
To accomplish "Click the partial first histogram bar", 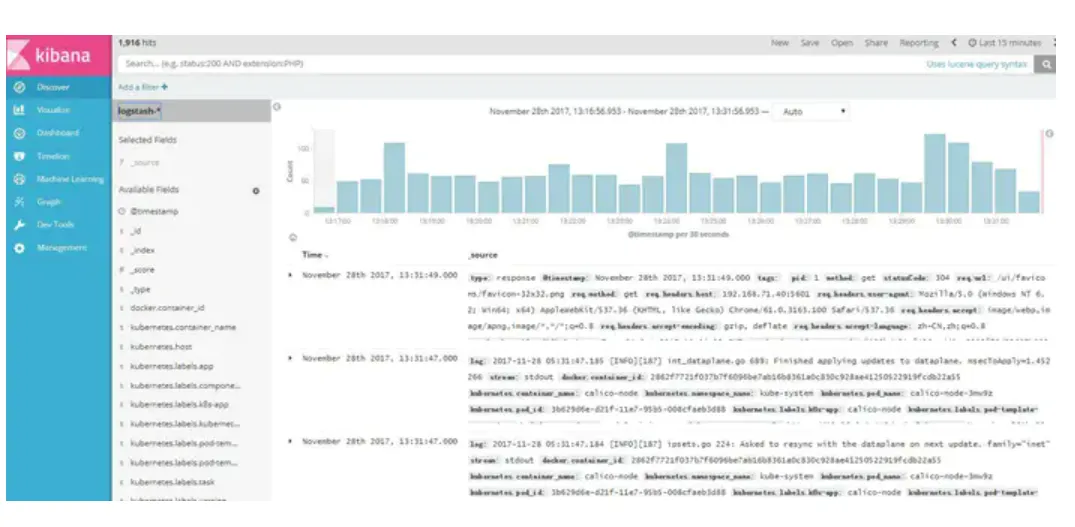I will (x=324, y=210).
